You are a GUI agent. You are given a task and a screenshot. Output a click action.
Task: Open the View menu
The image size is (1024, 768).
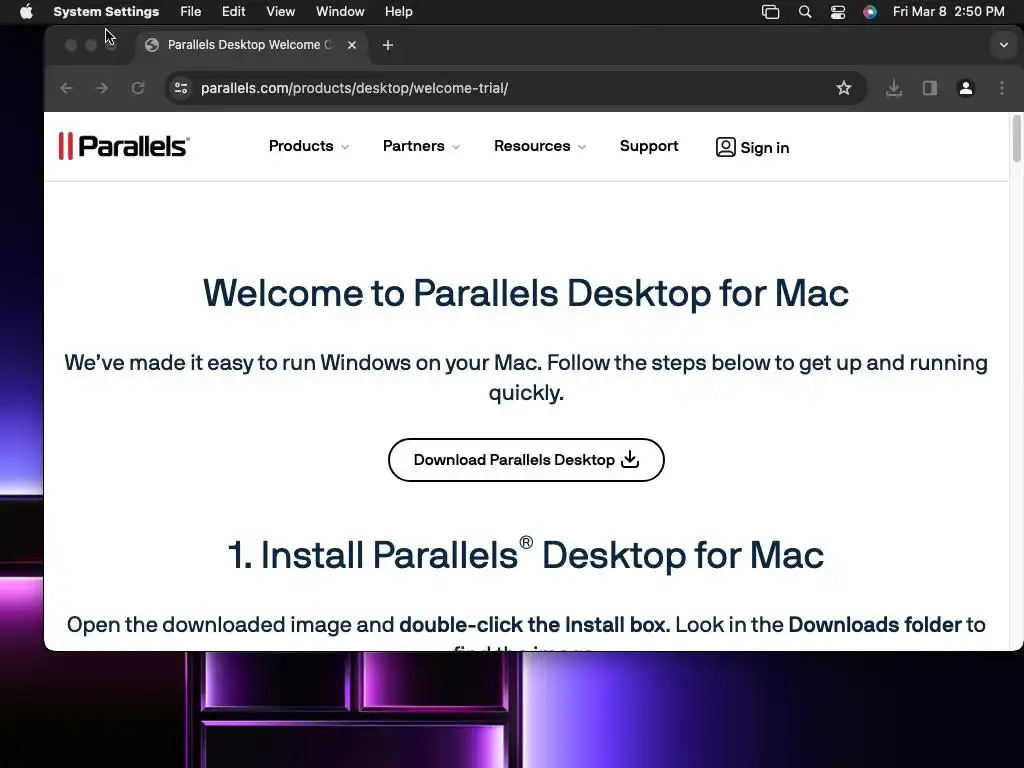281,12
